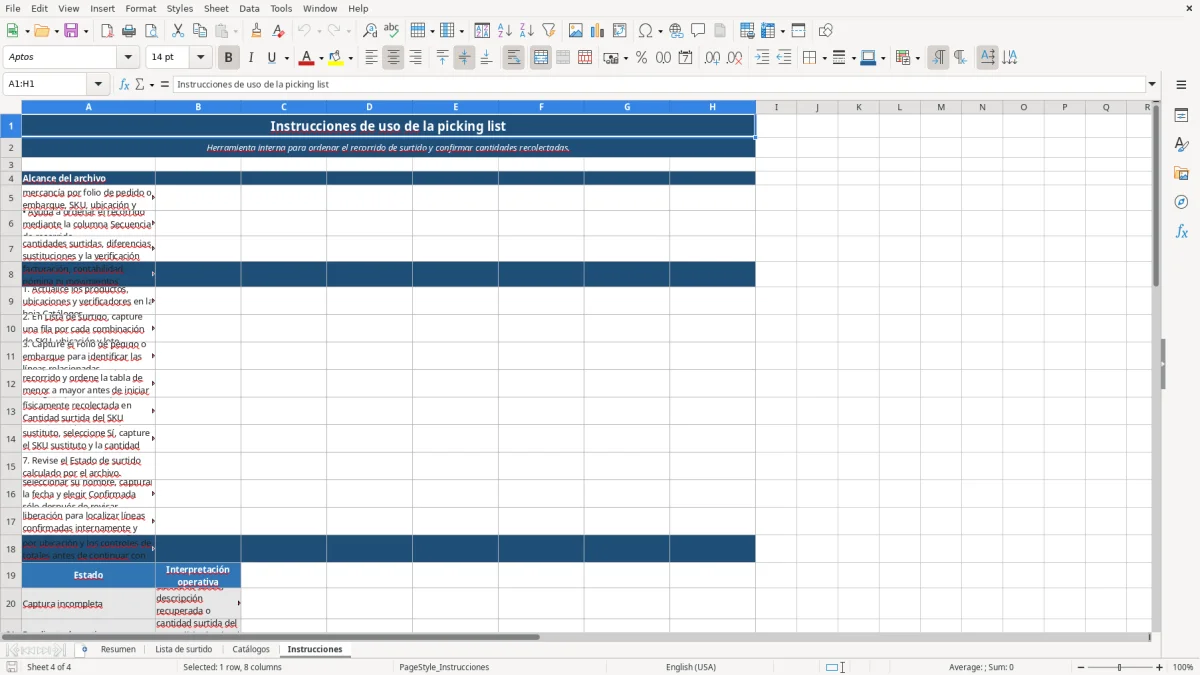Click into the formula input line

coord(659,84)
